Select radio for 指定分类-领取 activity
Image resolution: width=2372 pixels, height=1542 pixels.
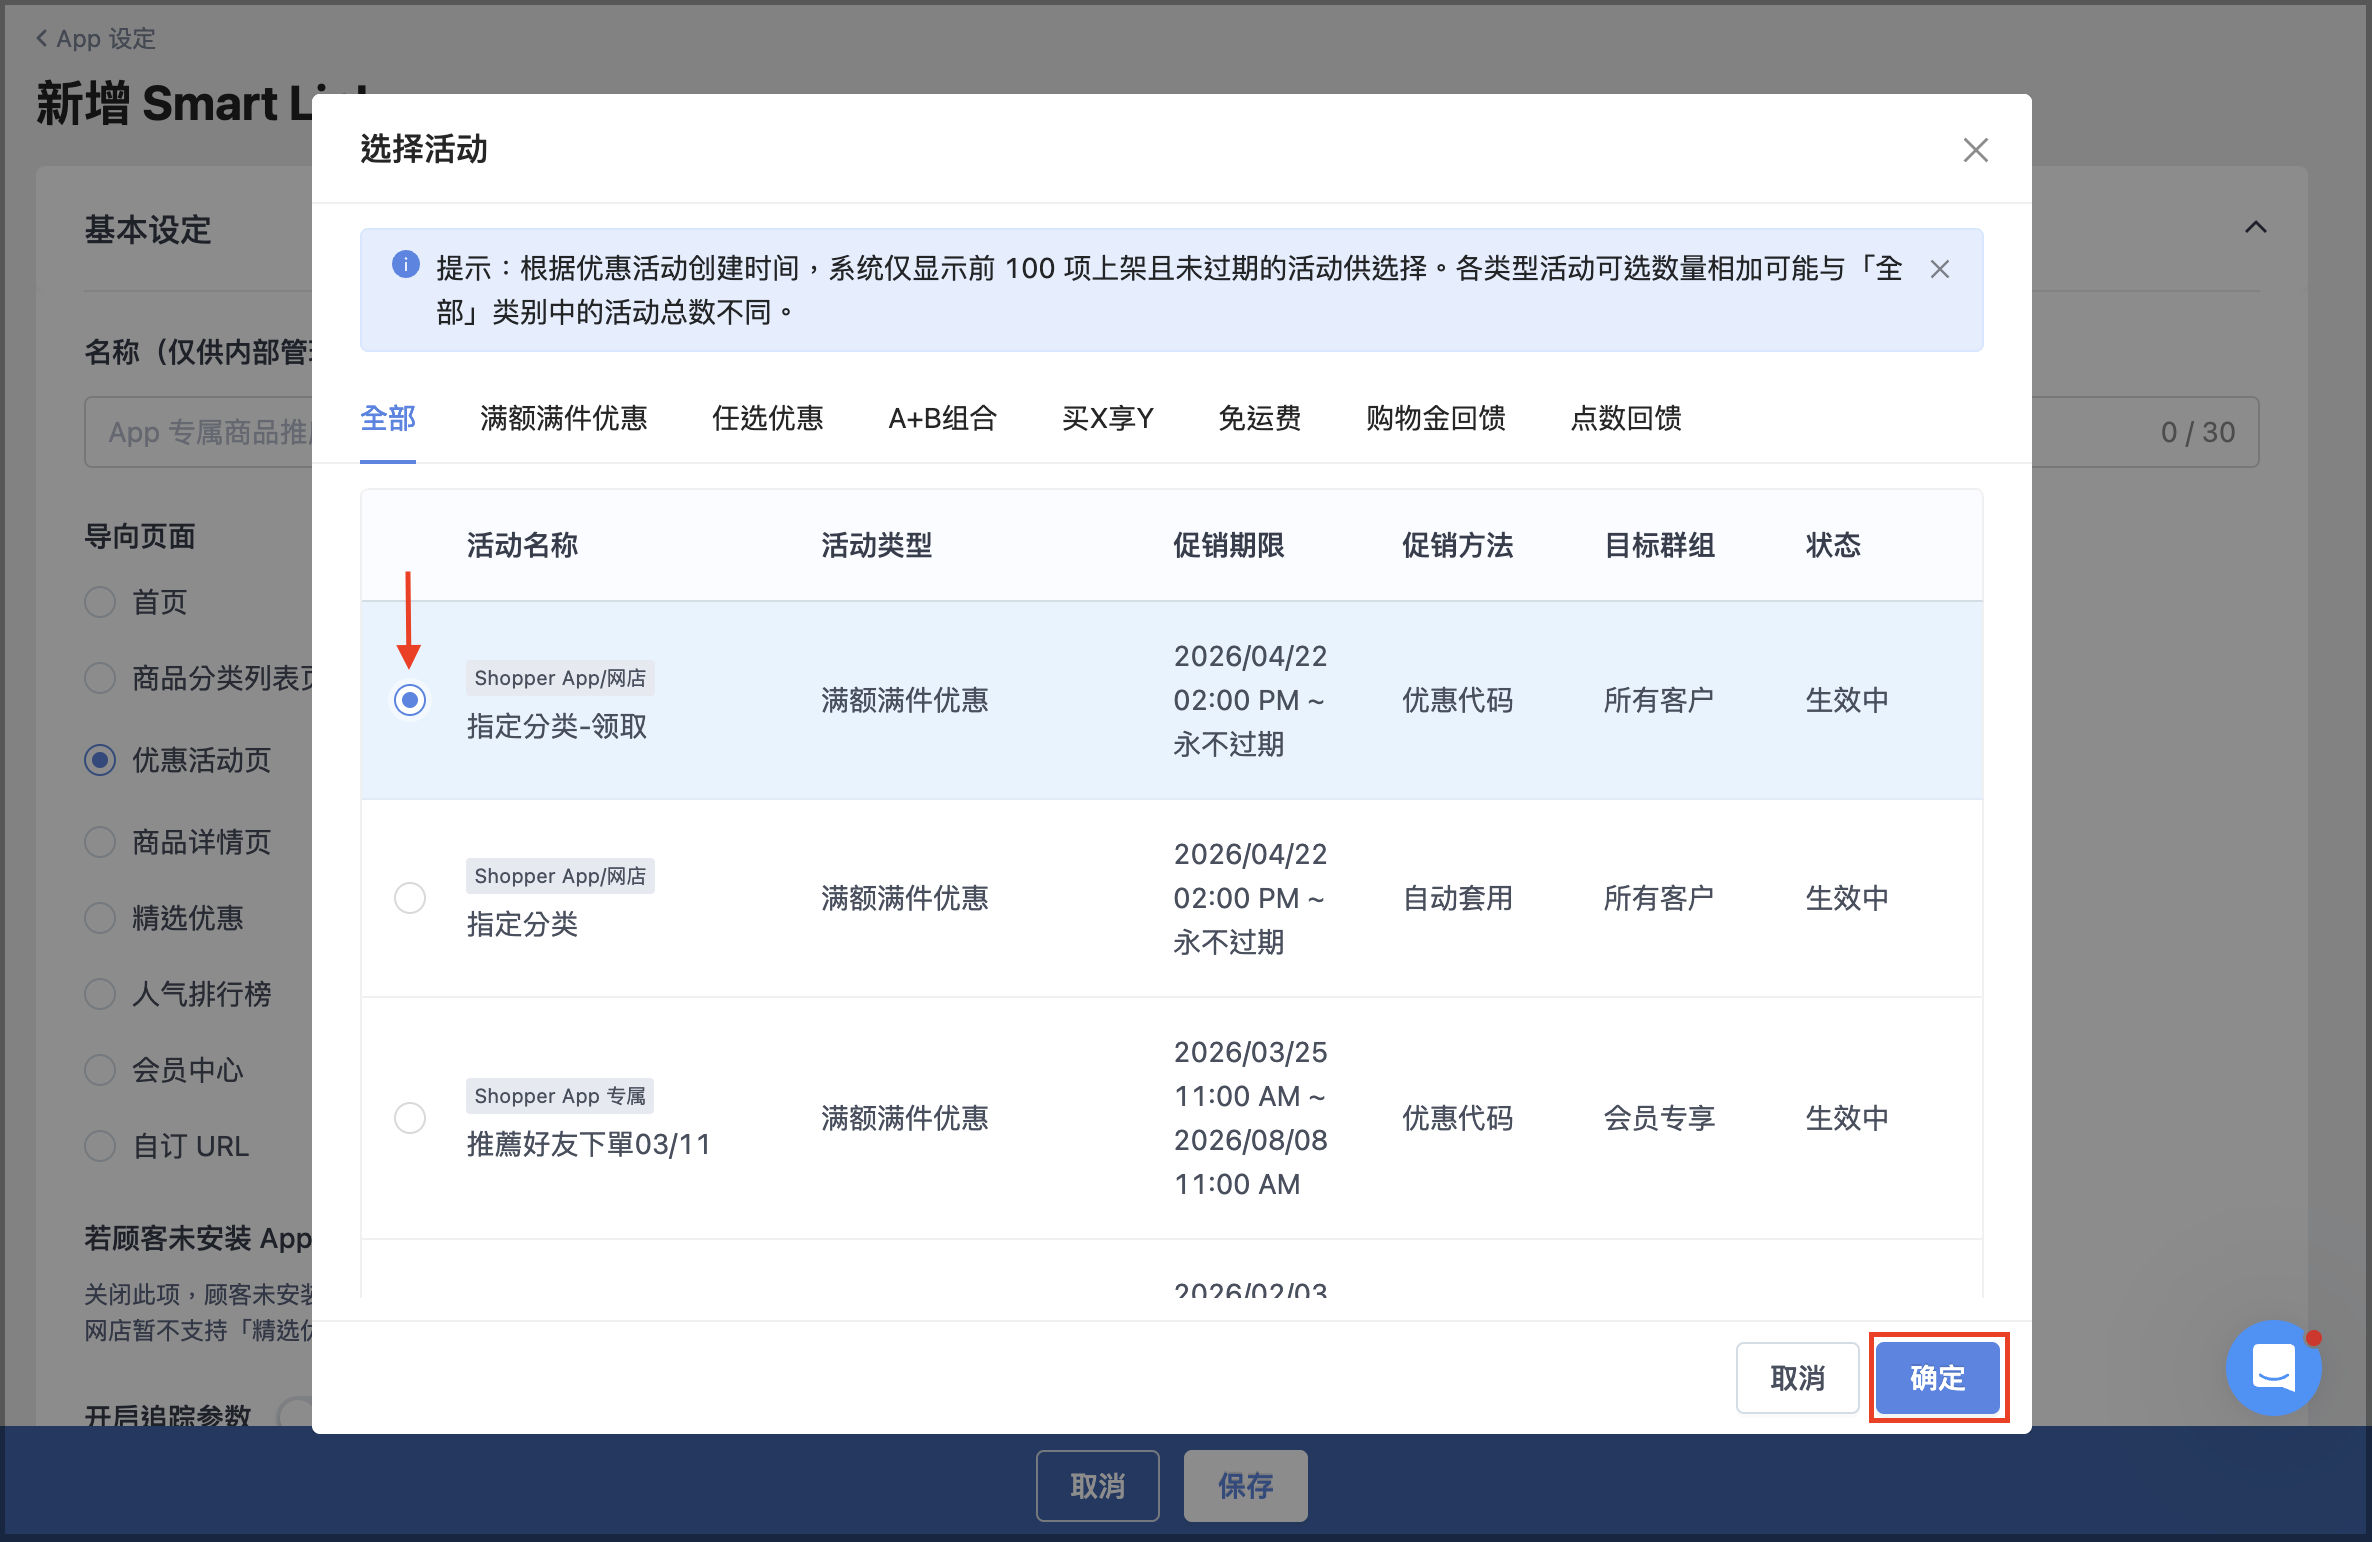pyautogui.click(x=410, y=700)
